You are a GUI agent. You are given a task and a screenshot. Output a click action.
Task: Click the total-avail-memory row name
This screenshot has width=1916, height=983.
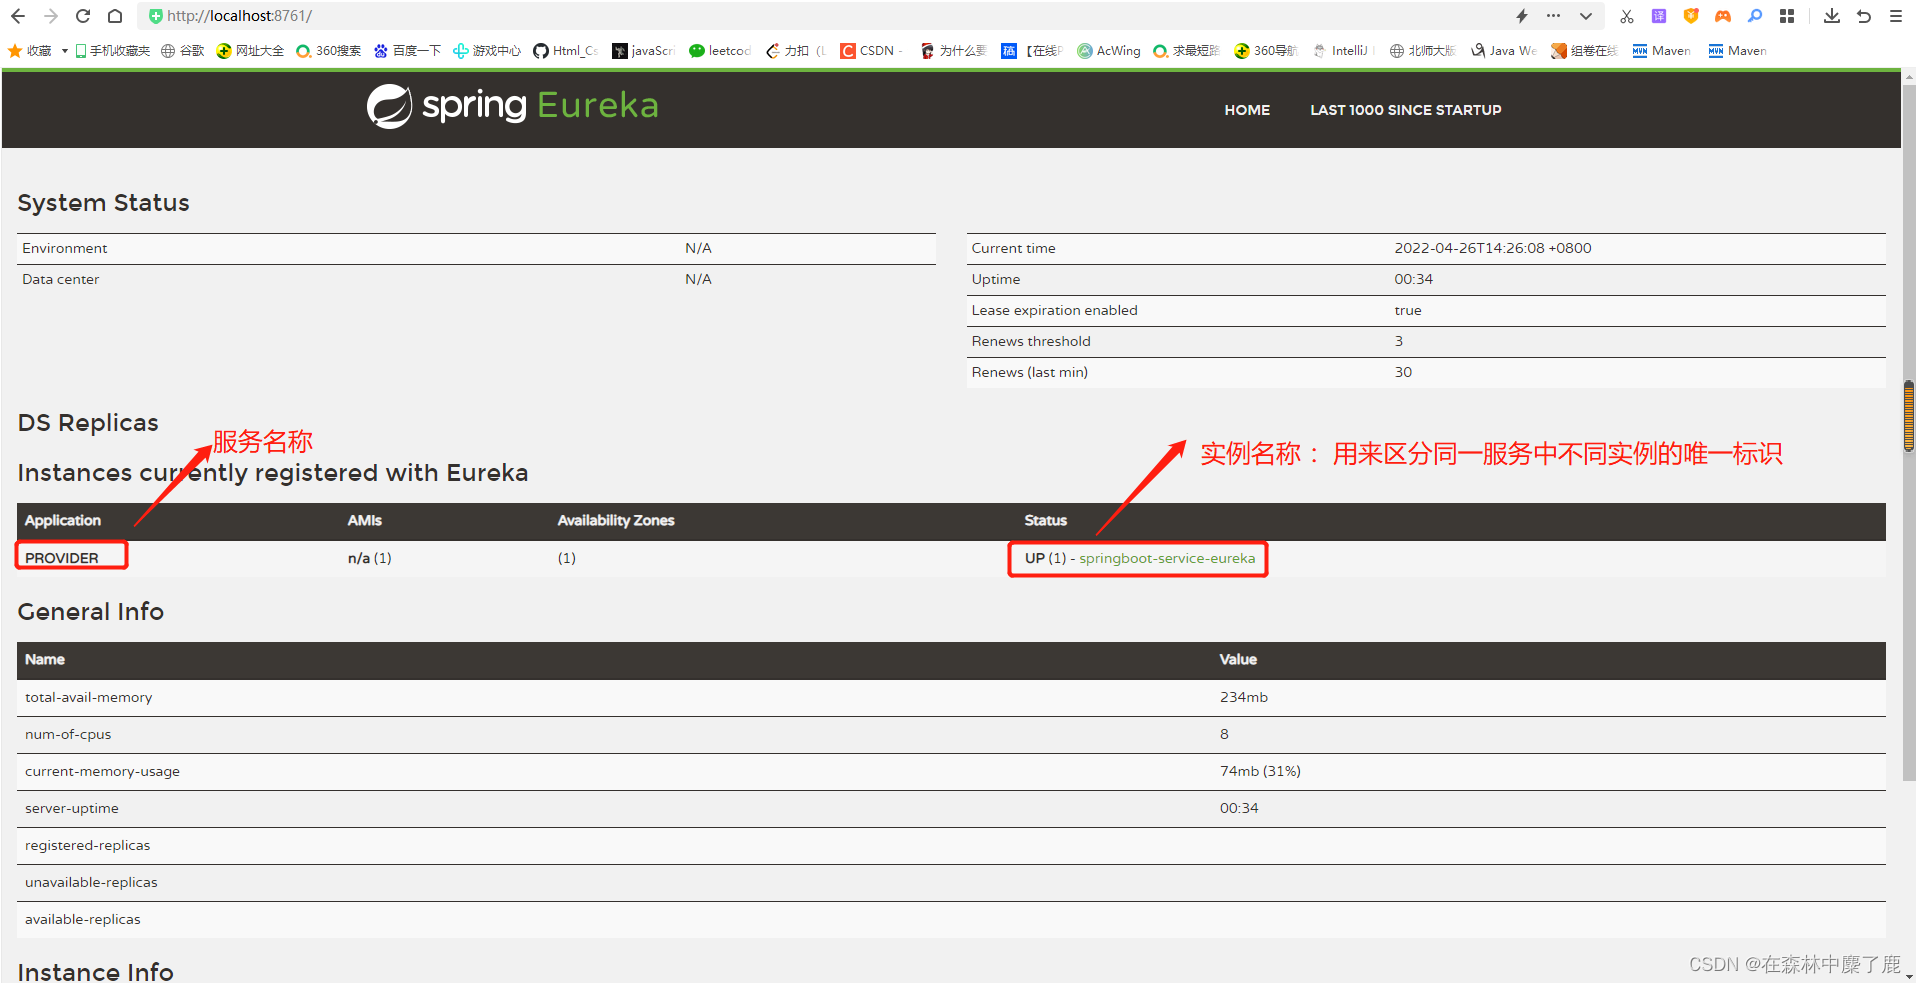point(89,697)
